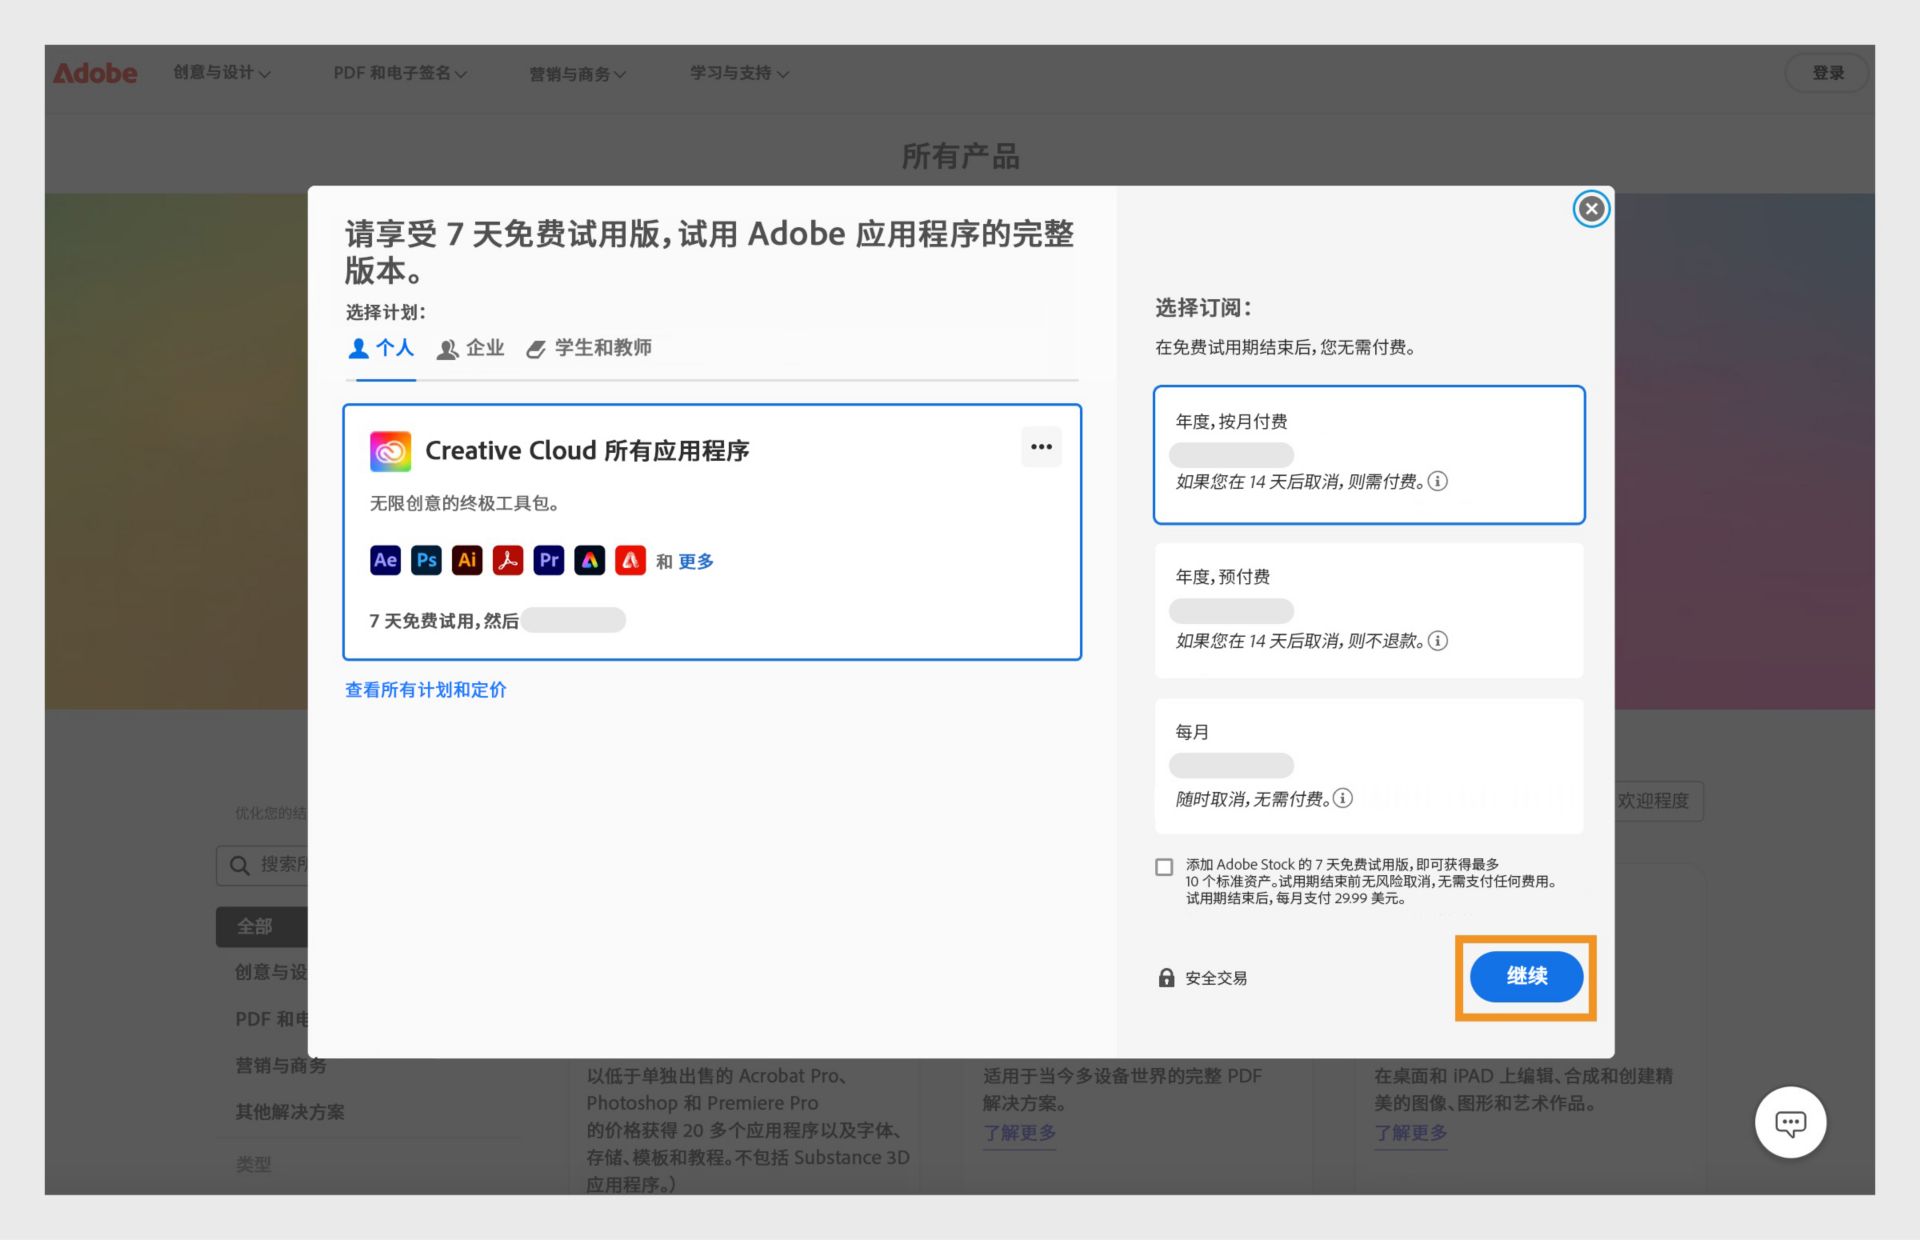
Task: Open the chat support bubble
Action: (1790, 1122)
